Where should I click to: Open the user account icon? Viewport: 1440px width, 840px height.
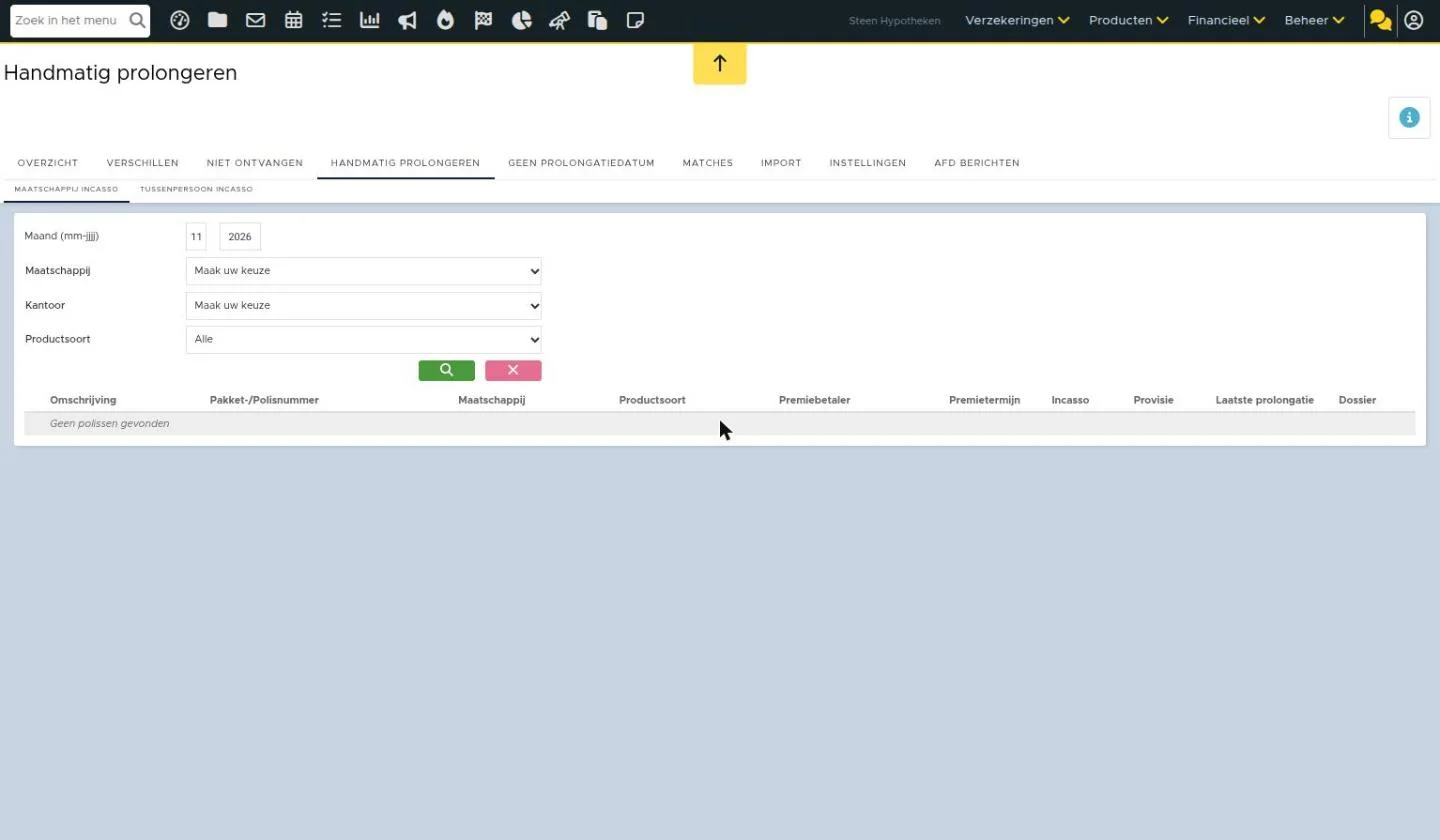1414,20
